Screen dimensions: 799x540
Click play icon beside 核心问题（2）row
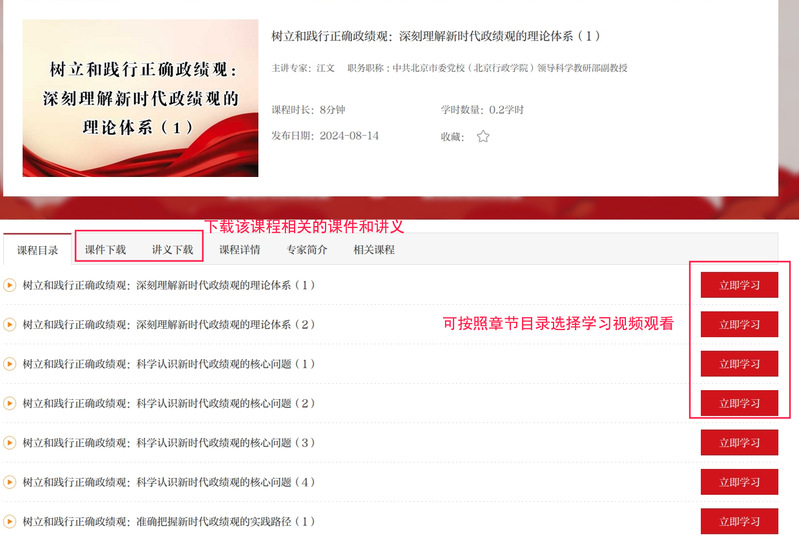[10, 403]
